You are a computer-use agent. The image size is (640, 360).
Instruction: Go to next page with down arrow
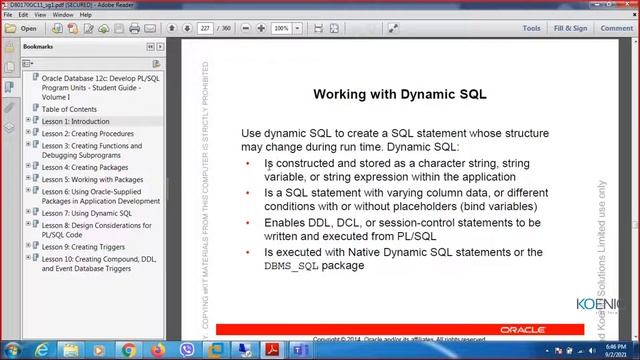(x=187, y=28)
